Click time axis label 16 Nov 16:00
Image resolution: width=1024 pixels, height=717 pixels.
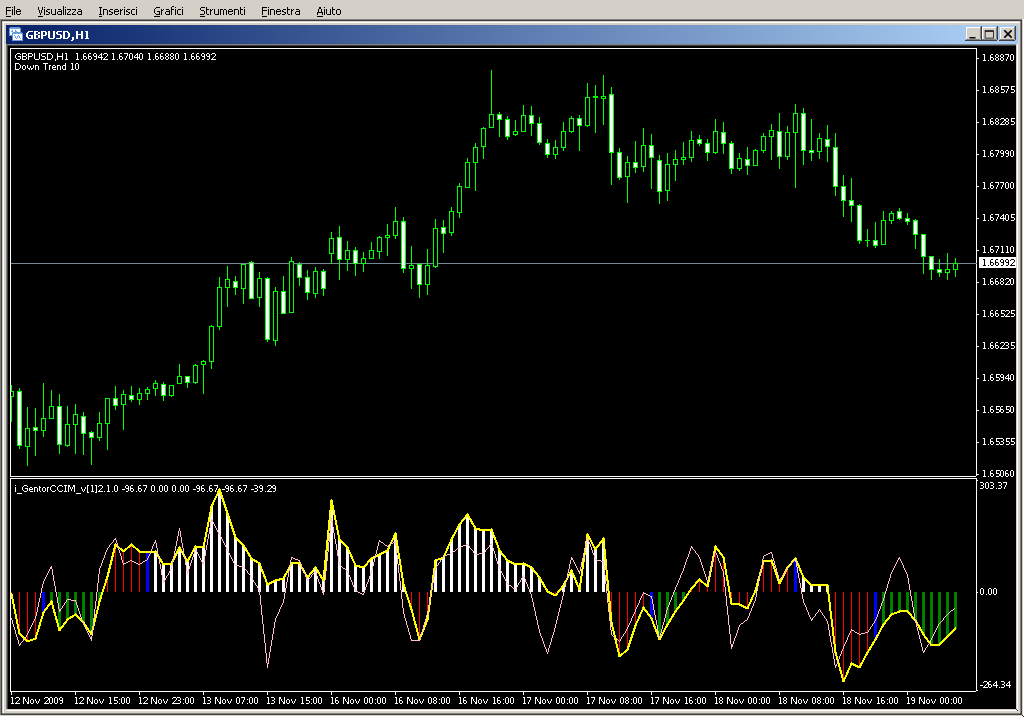[x=486, y=701]
